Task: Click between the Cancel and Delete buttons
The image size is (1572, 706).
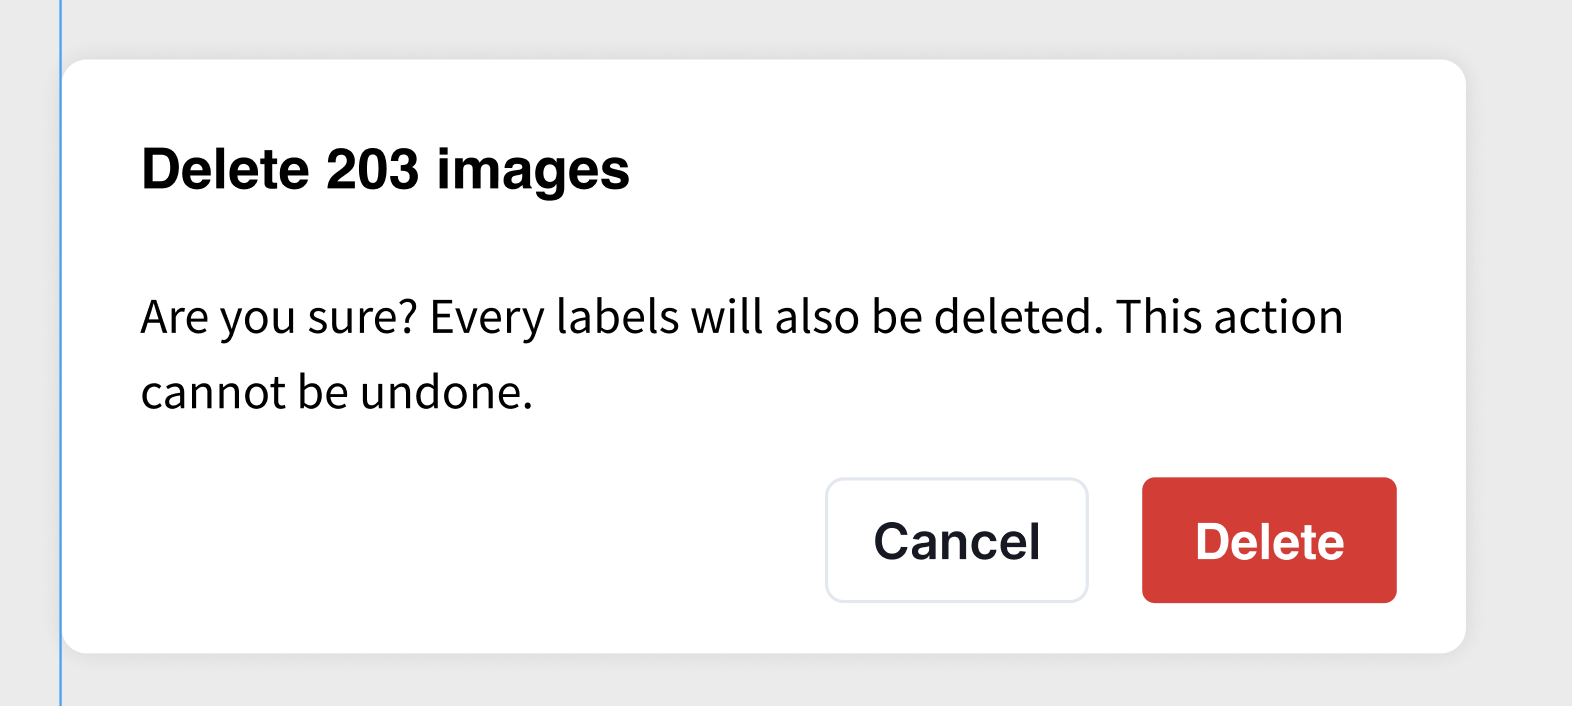Action: tap(1114, 540)
